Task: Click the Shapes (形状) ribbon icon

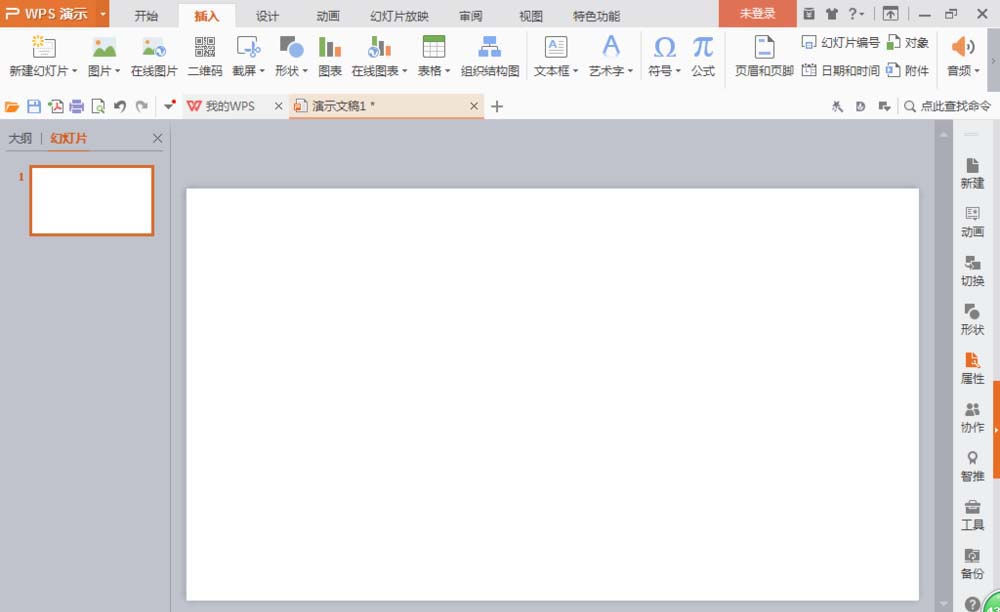Action: click(291, 47)
